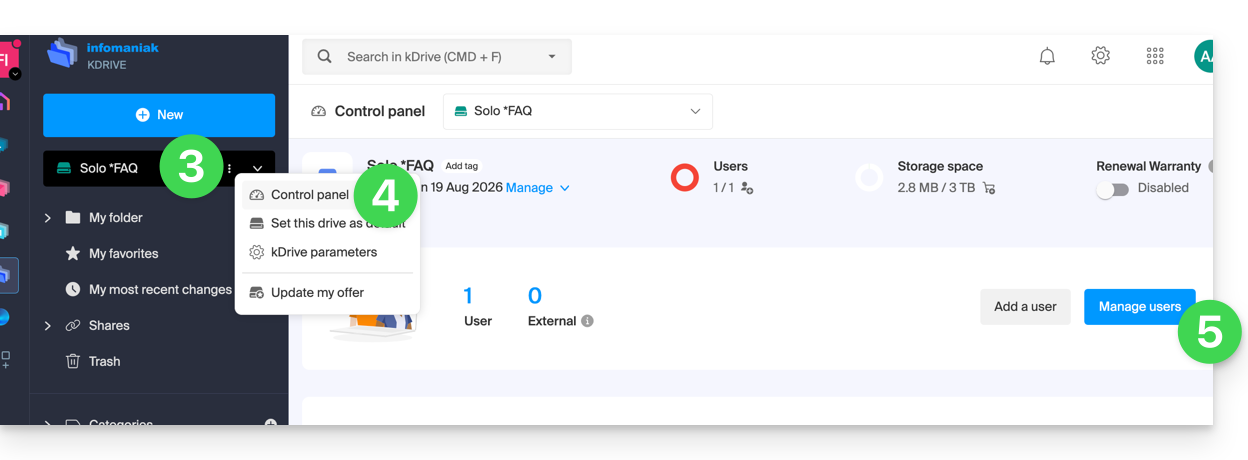Open the apps grid launcher

coord(1155,57)
